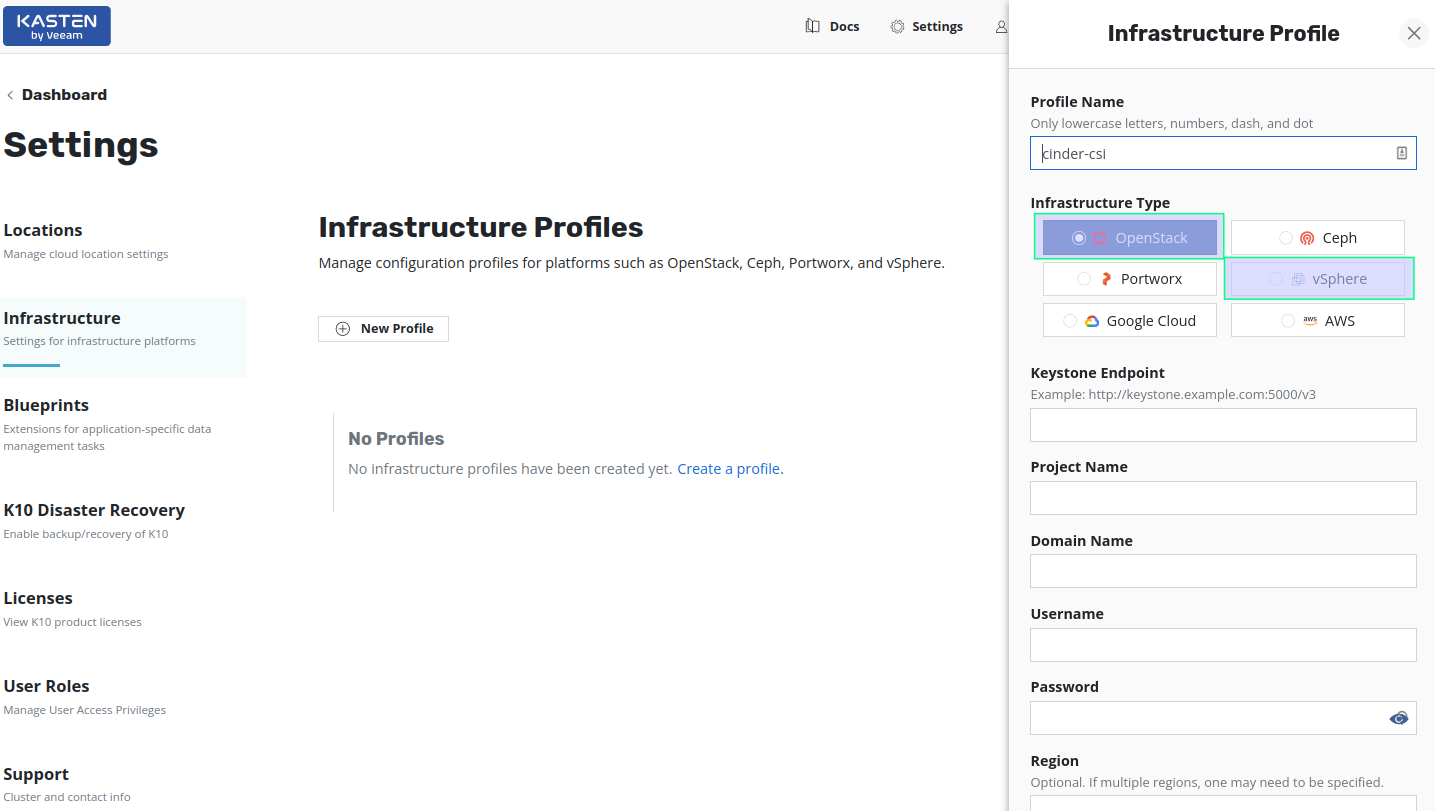Select the Google Cloud radio button
Viewport: 1435px width, 811px height.
pyautogui.click(x=1070, y=321)
